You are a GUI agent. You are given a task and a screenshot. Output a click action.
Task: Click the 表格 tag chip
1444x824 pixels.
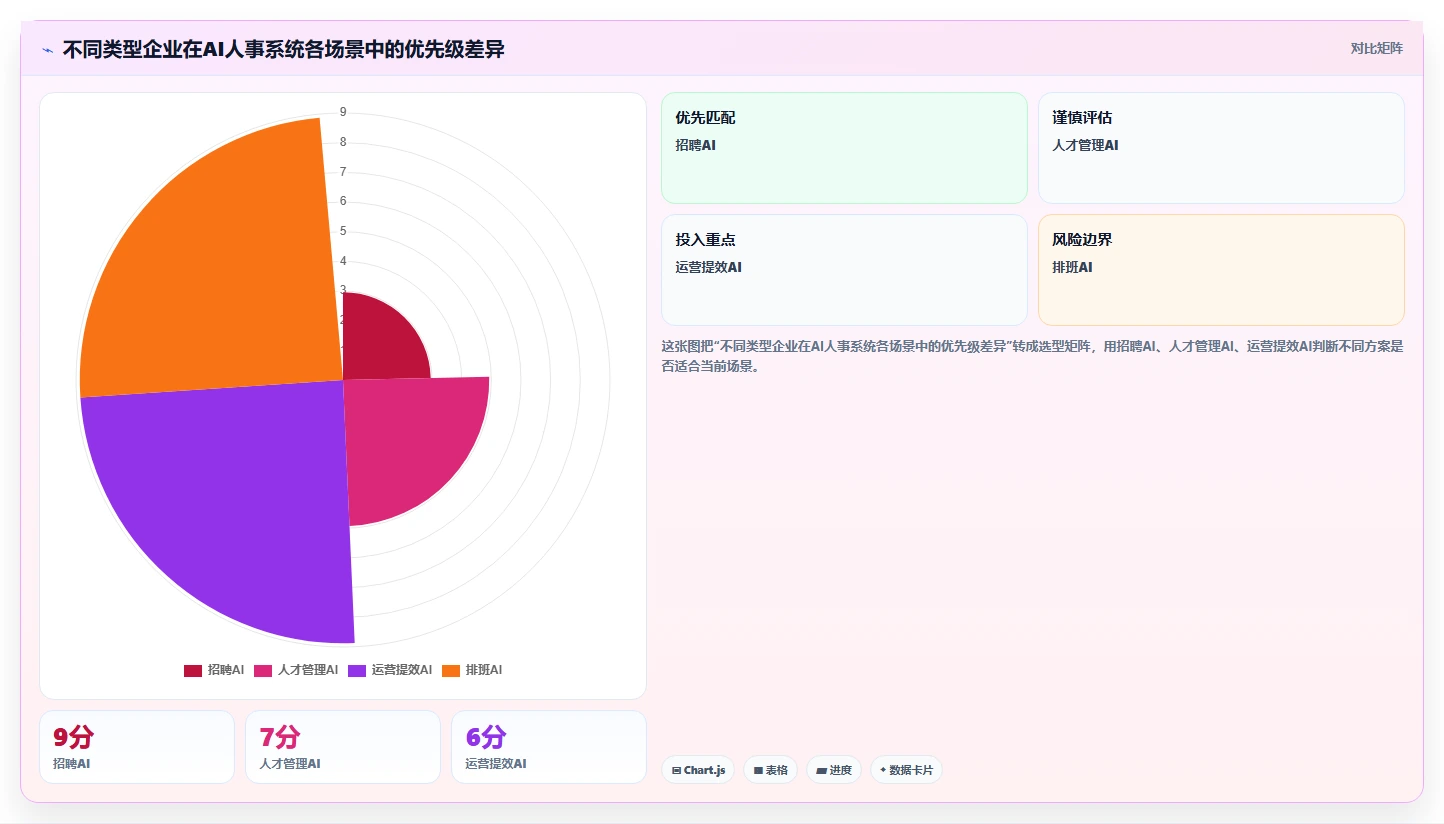[x=770, y=770]
